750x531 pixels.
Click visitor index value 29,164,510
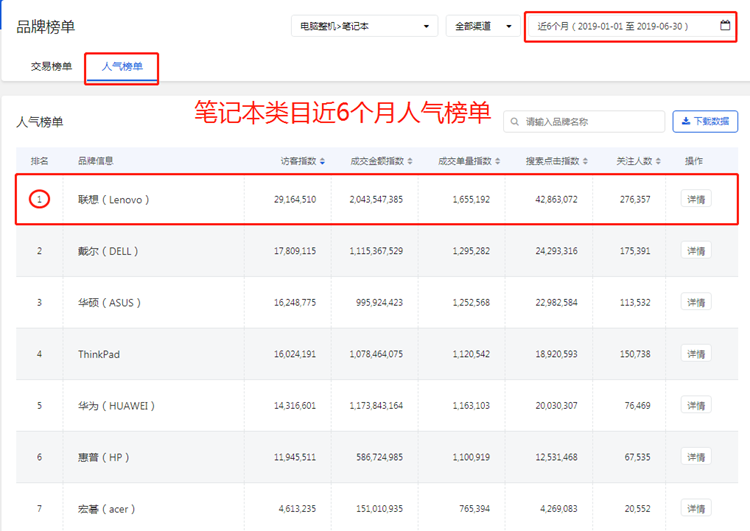click(295, 199)
